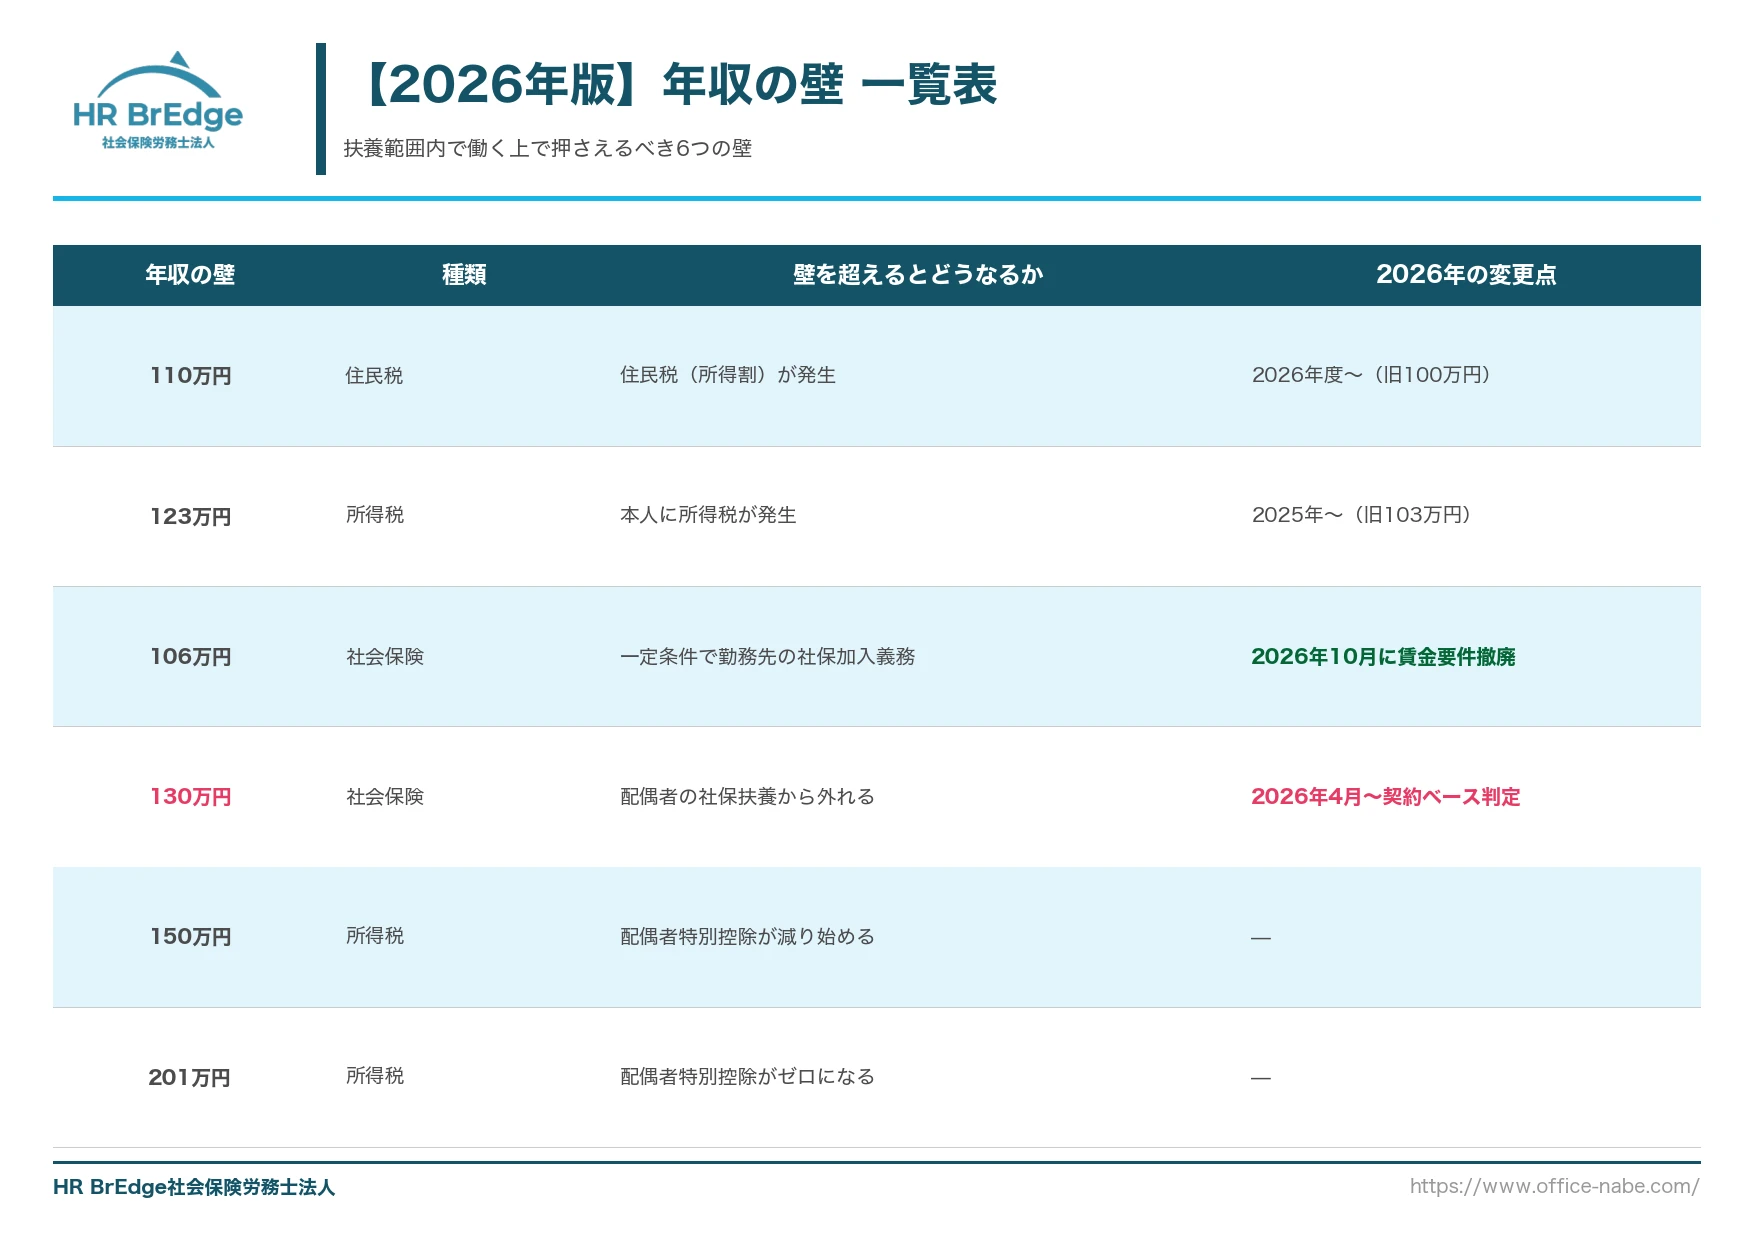Click the subtitle 扶養範囲内で働く上で押さえるべき6つの壁
The image size is (1753, 1240).
pyautogui.click(x=547, y=148)
